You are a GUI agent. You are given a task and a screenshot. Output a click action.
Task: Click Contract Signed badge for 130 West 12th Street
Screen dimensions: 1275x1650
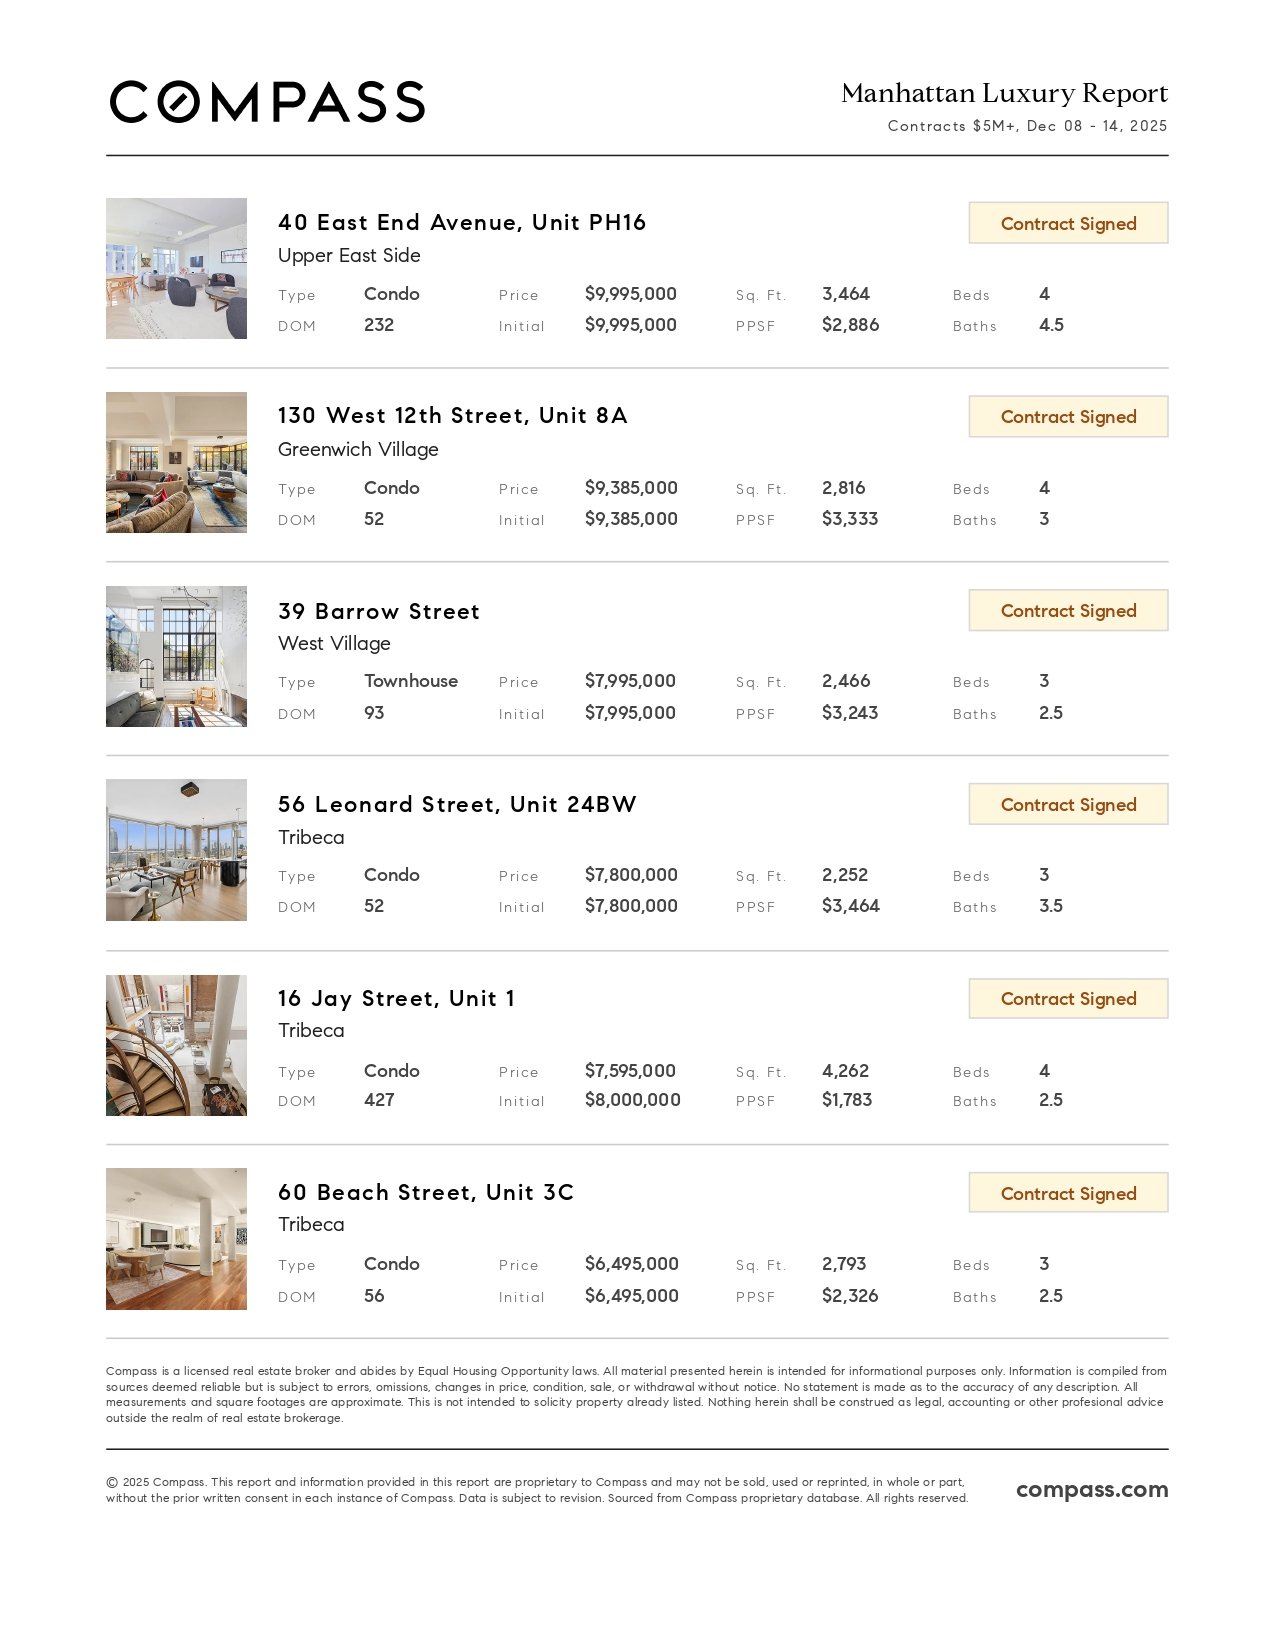(x=1068, y=417)
